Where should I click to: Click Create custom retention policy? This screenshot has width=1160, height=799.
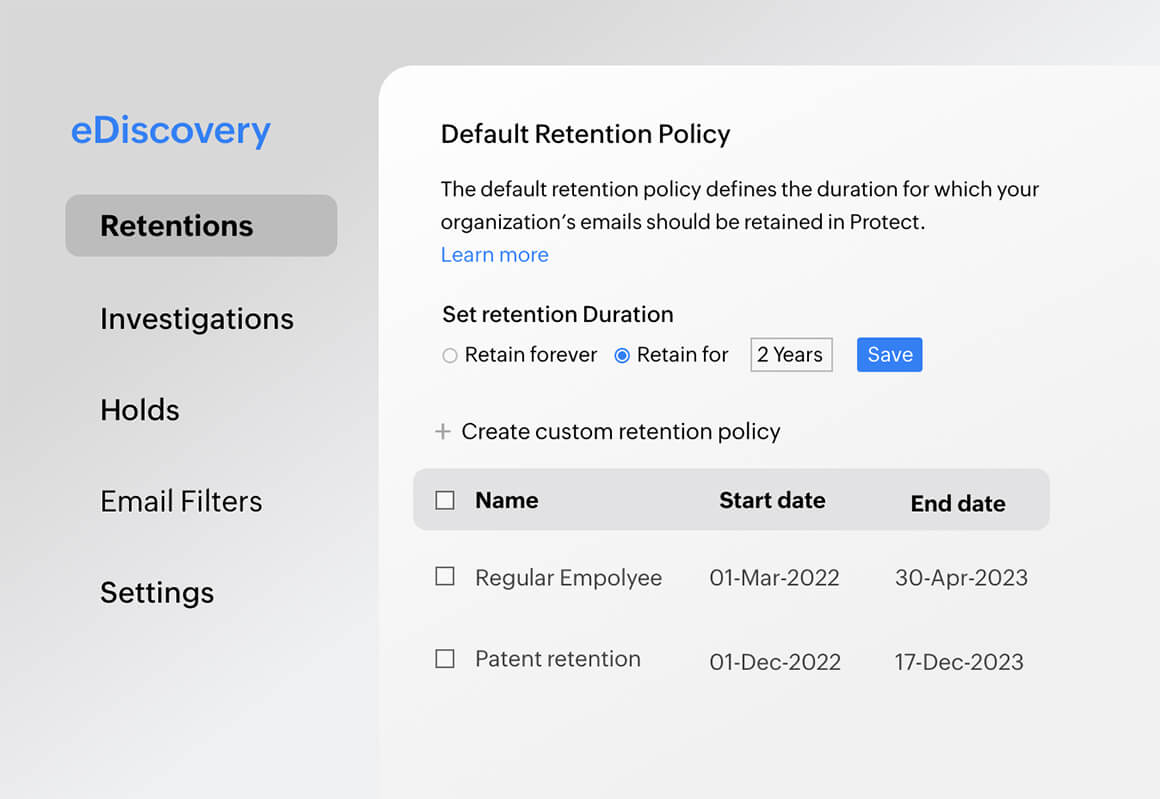(x=621, y=431)
